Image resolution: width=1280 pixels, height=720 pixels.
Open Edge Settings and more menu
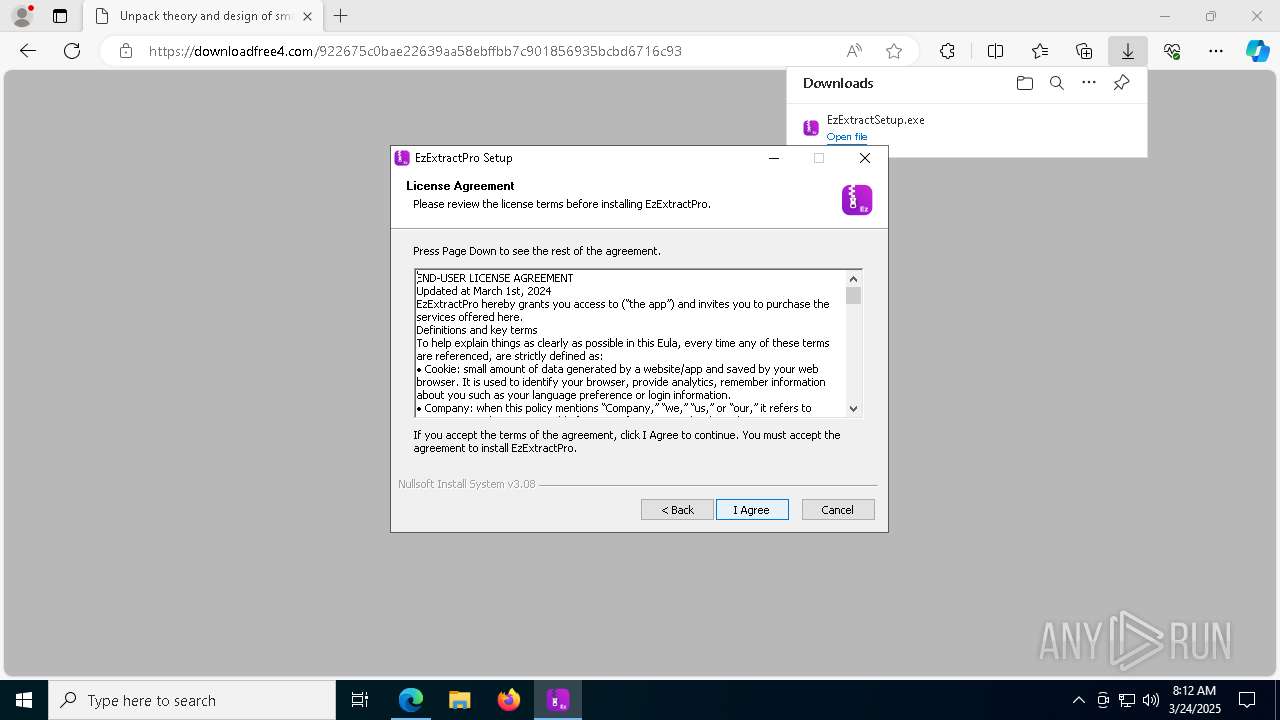(1216, 51)
